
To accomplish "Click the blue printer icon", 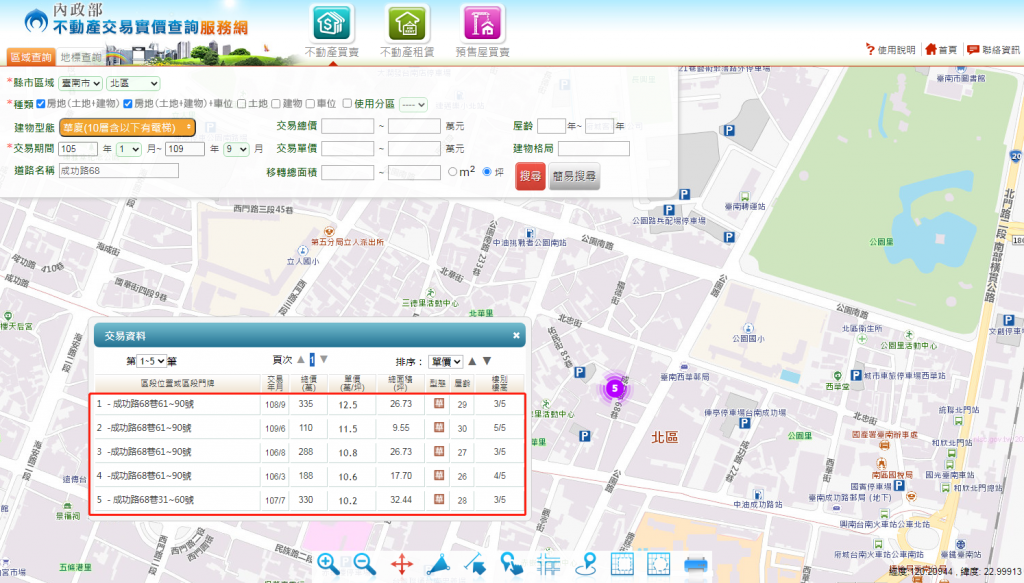I will (x=696, y=564).
